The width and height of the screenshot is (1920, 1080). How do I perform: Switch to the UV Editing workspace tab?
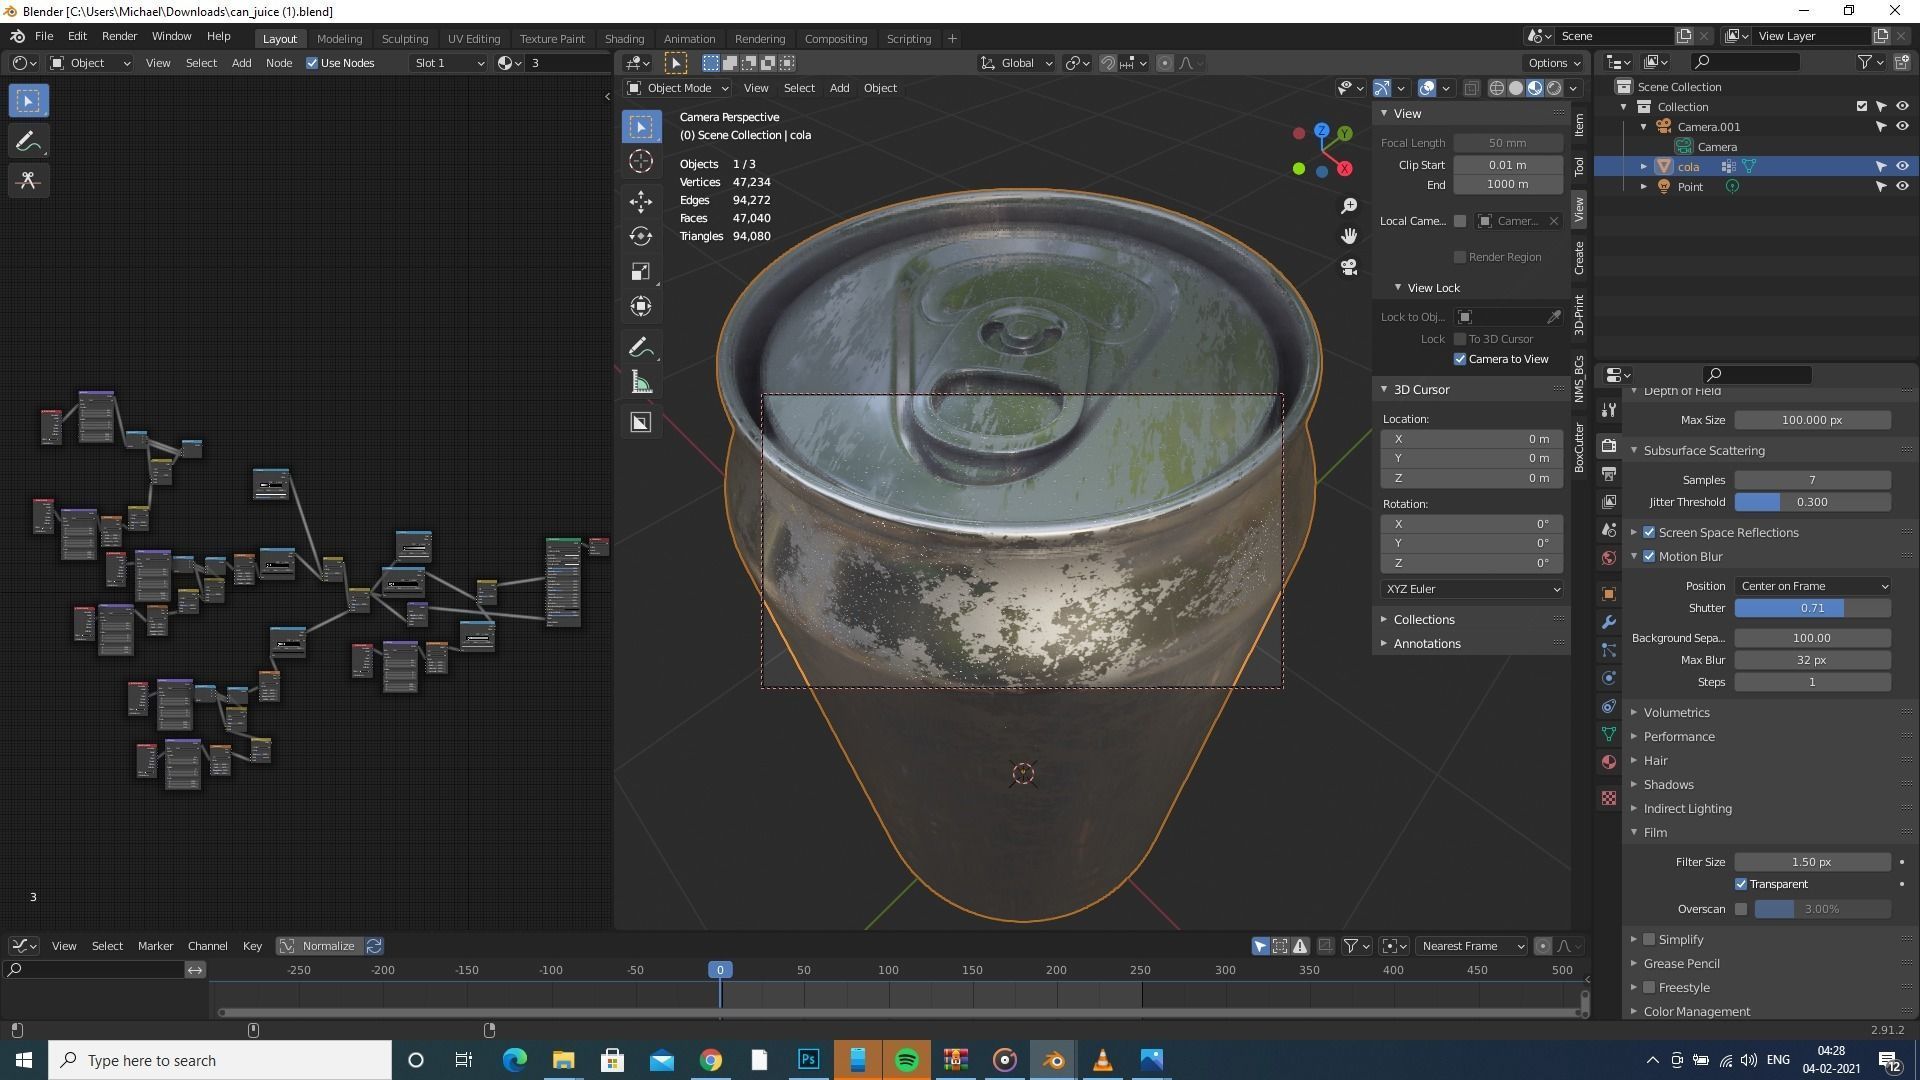click(473, 38)
